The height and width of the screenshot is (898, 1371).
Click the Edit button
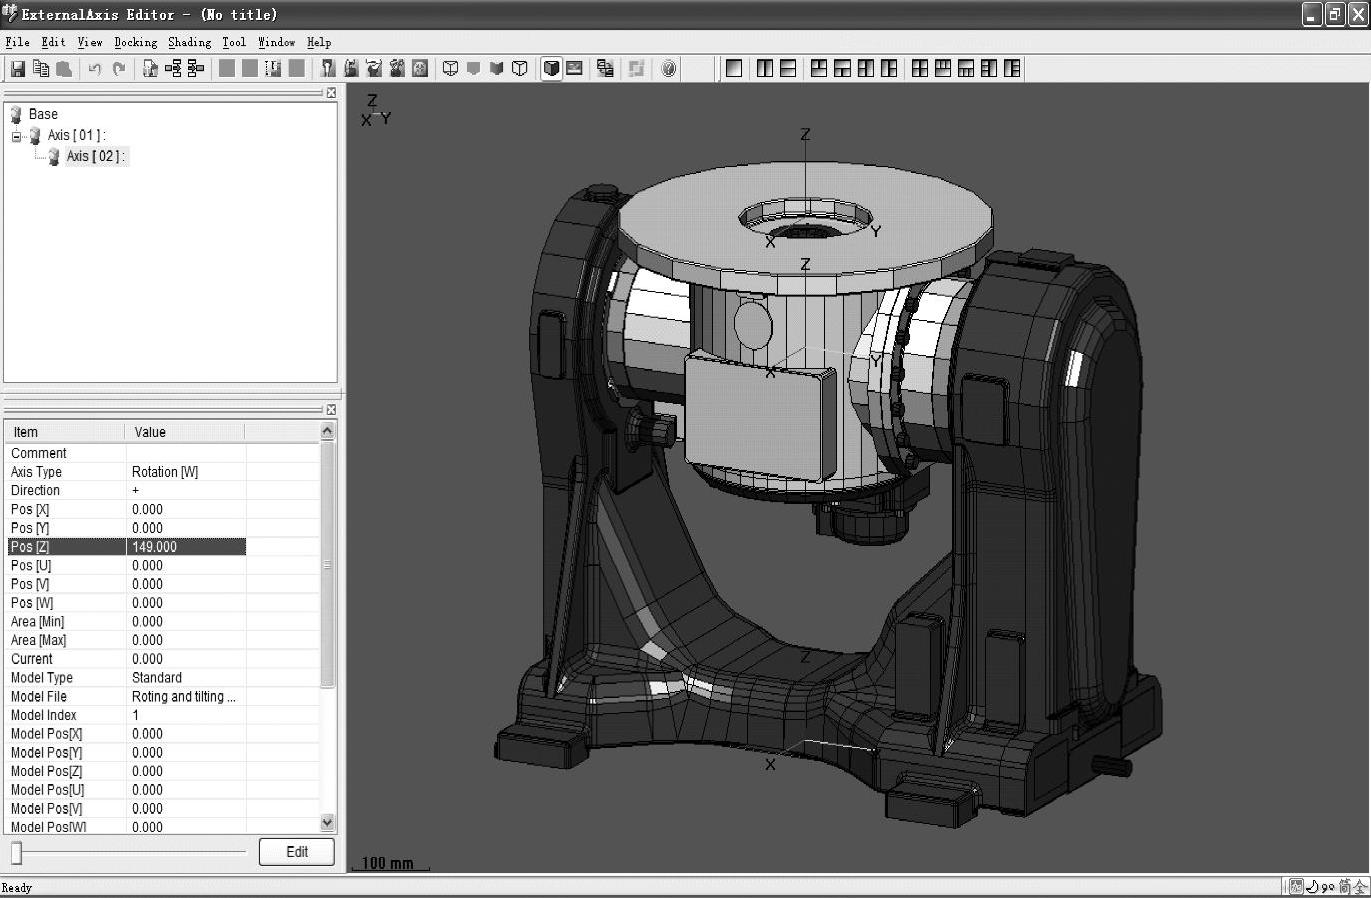click(x=296, y=852)
